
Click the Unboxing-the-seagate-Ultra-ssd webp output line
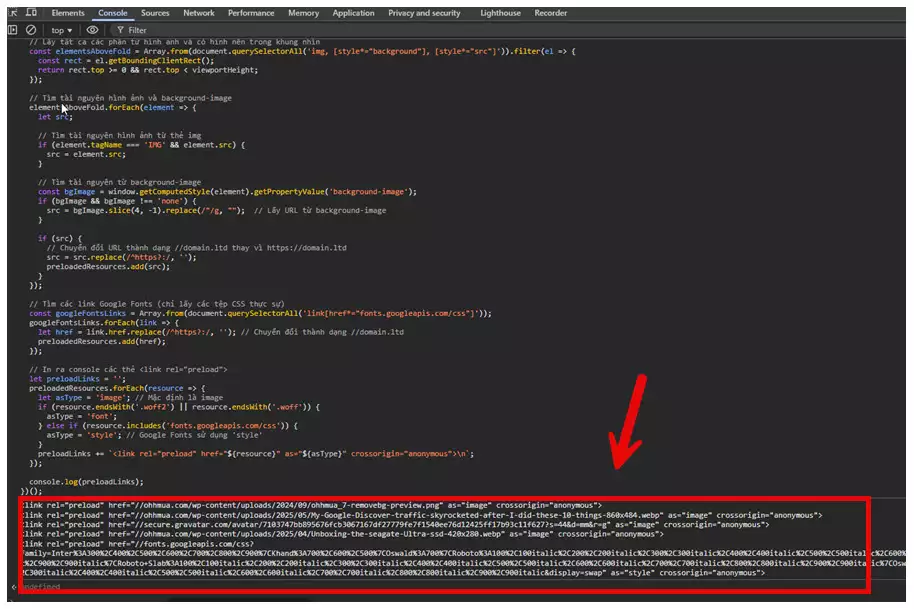[343, 533]
